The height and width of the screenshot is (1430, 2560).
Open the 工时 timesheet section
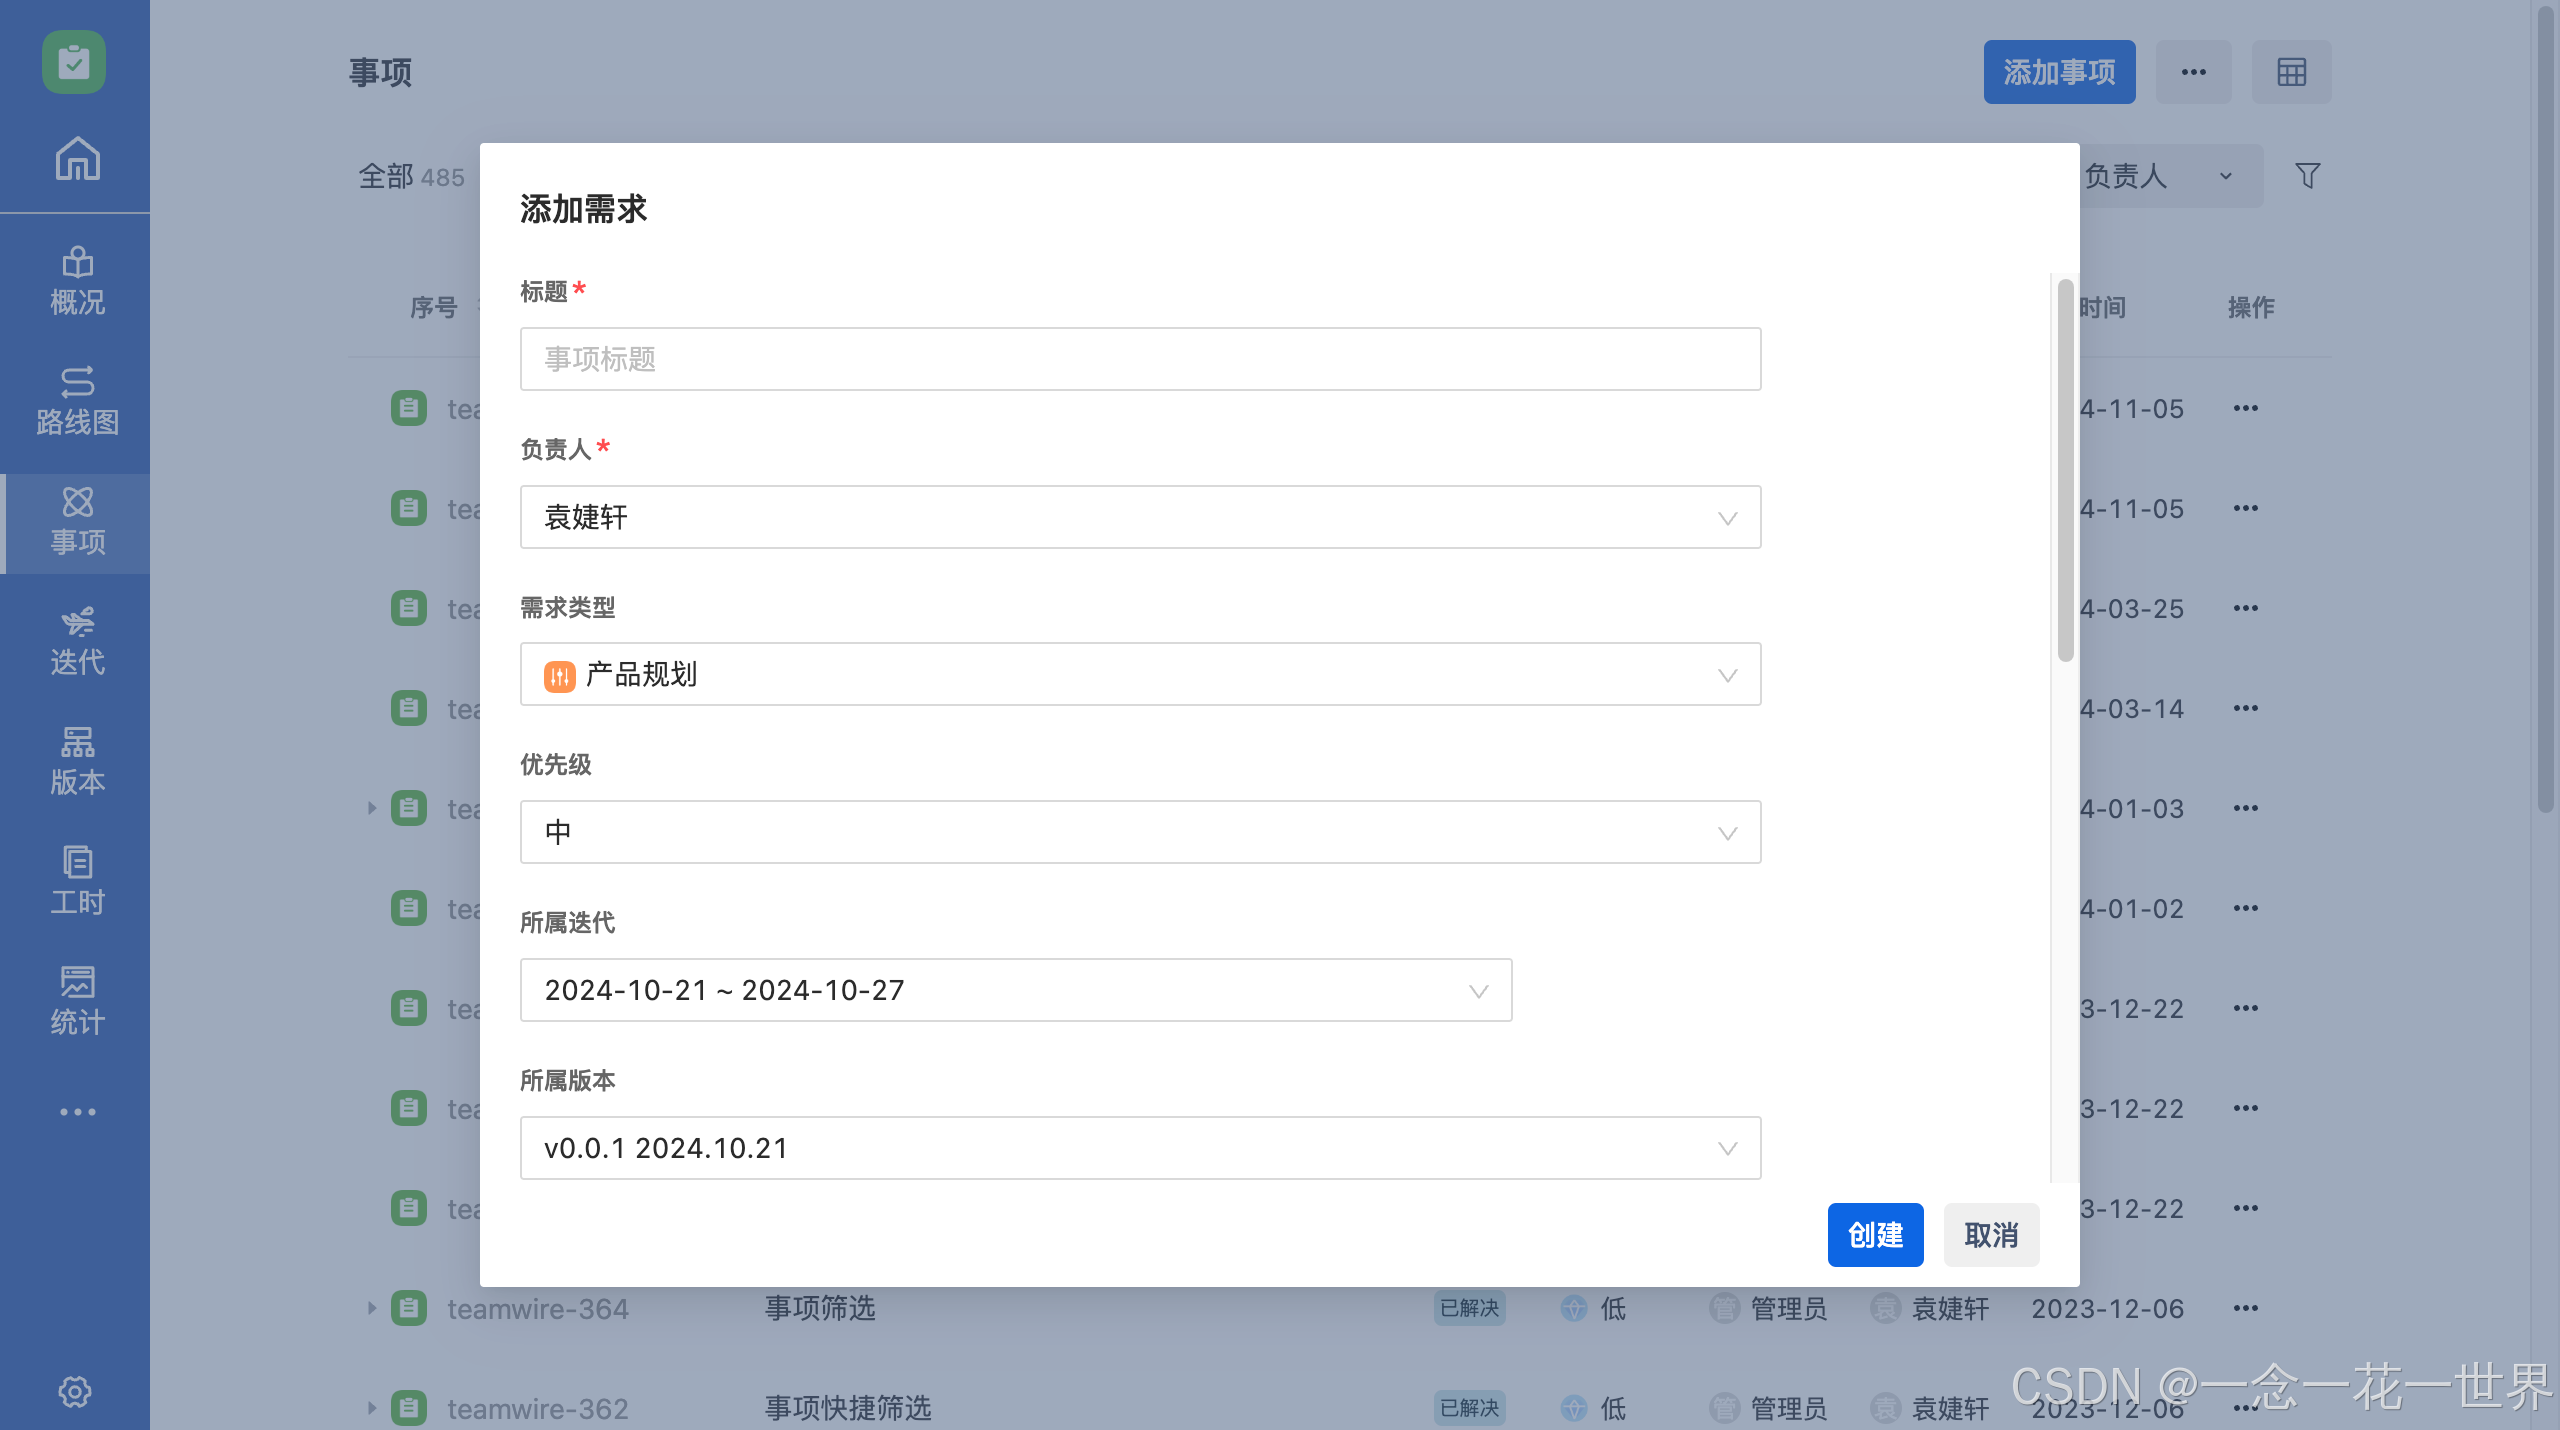(77, 881)
